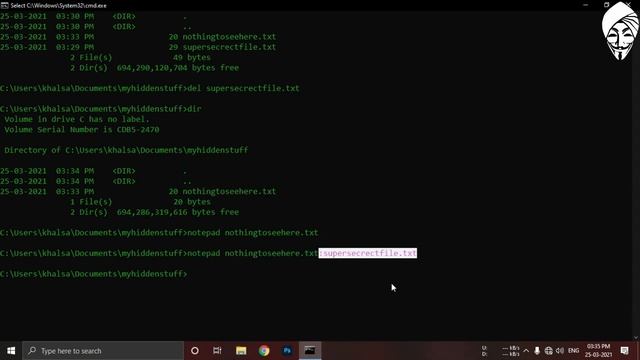Click the '1 File(s) 20 bytes' line
Viewport: 640px width, 360px height.
pos(140,202)
